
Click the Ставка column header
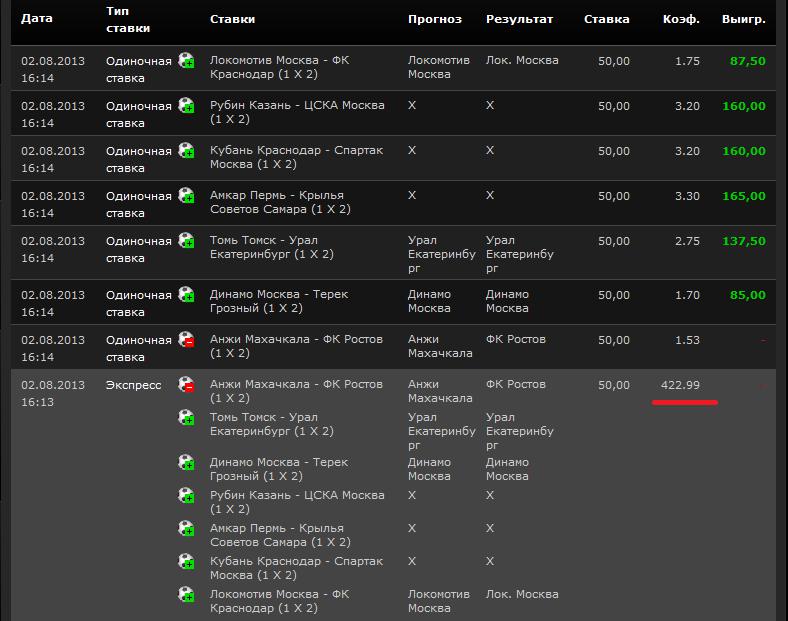tap(607, 19)
